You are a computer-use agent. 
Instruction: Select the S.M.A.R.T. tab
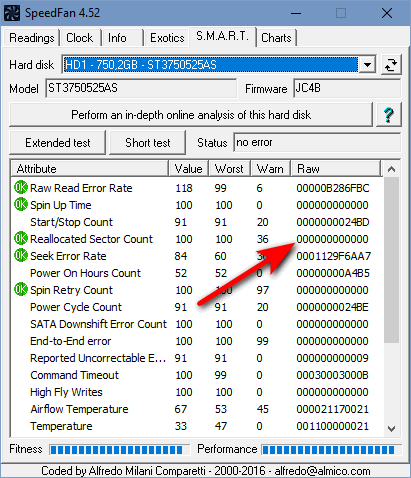point(223,36)
